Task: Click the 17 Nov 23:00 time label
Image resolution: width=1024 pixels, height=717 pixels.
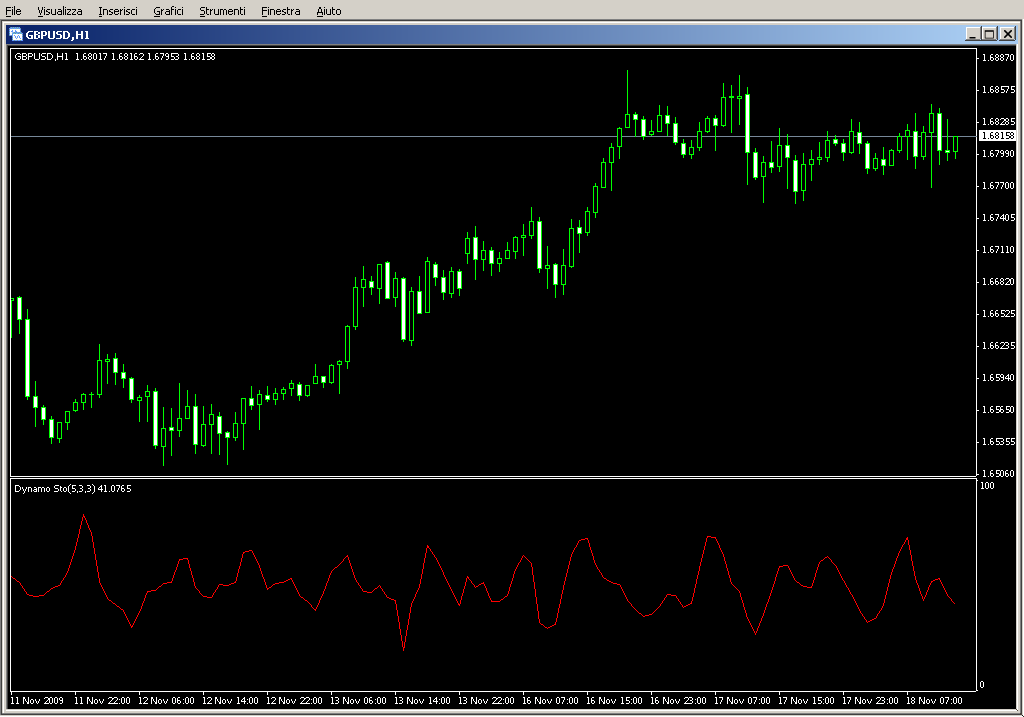Action: click(x=870, y=701)
